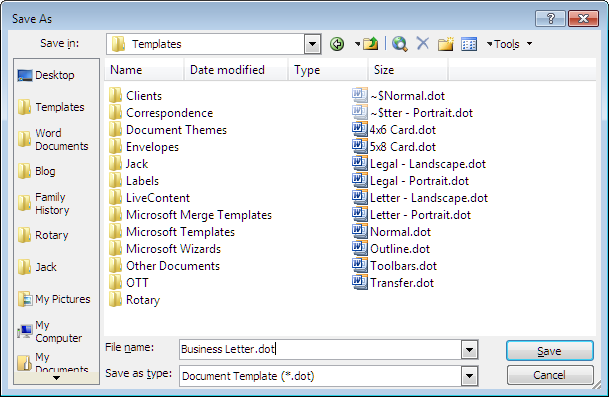Click the Save button

550,351
